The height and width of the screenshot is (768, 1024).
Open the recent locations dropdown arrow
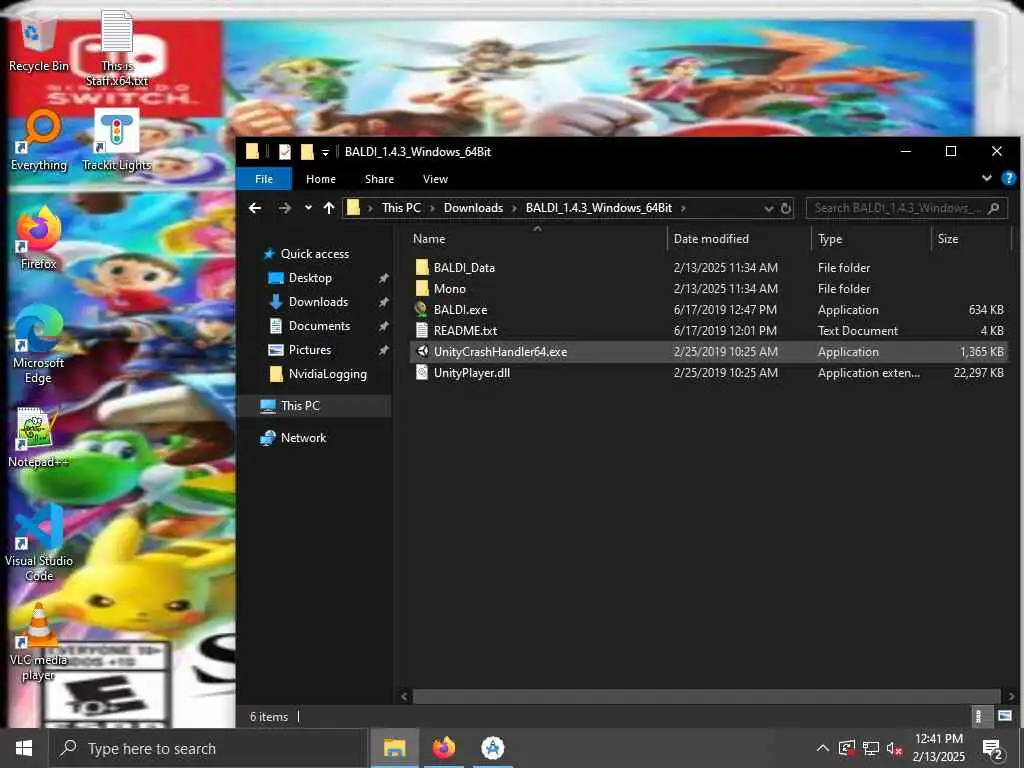pyautogui.click(x=308, y=208)
